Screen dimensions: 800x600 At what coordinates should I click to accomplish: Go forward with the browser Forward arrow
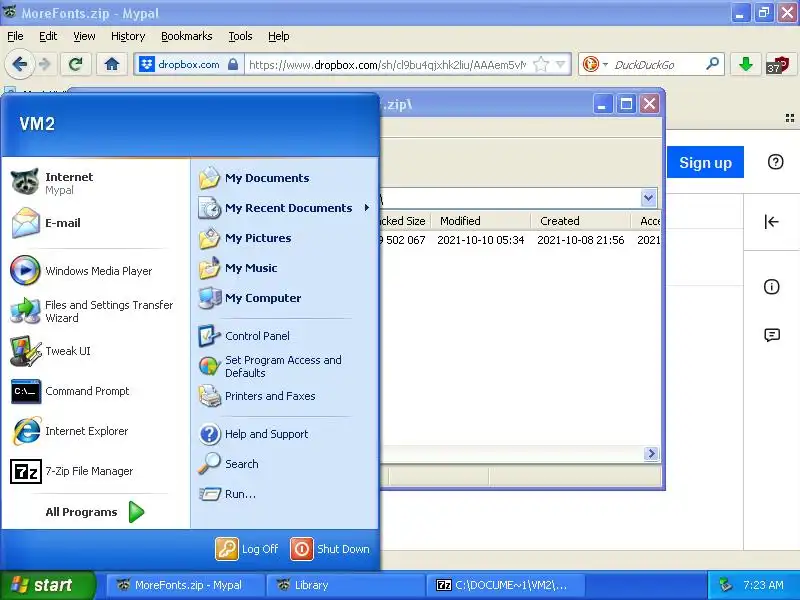45,64
